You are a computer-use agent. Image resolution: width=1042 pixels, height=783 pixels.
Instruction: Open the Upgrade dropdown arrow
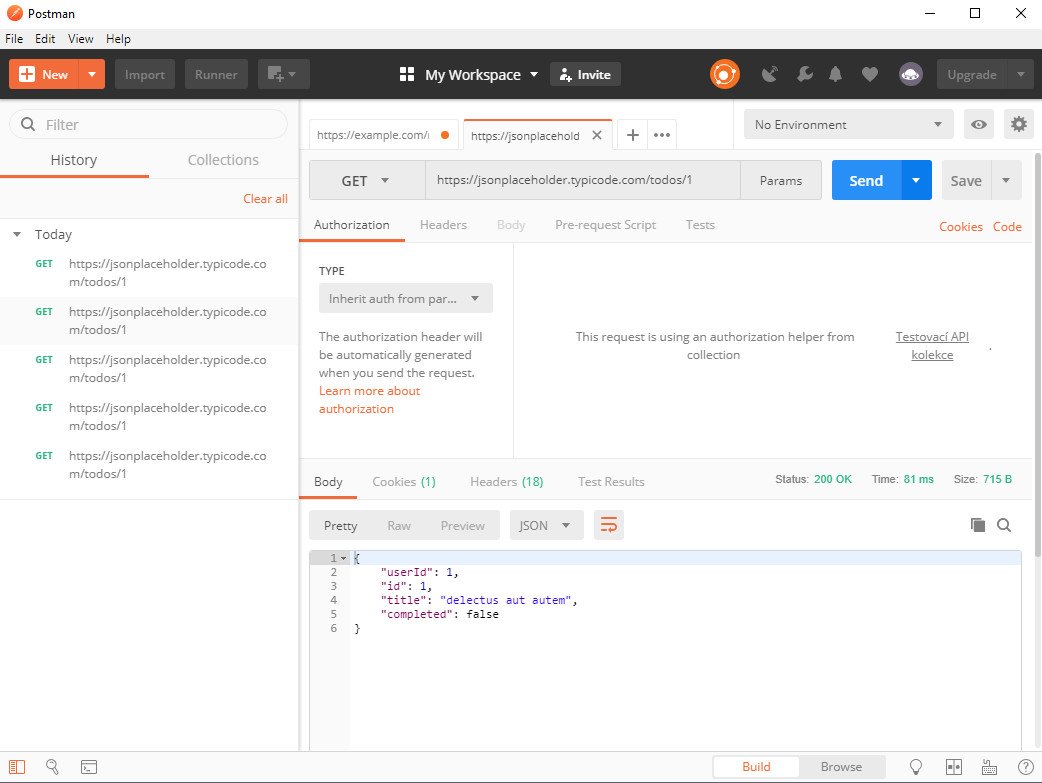point(1021,74)
